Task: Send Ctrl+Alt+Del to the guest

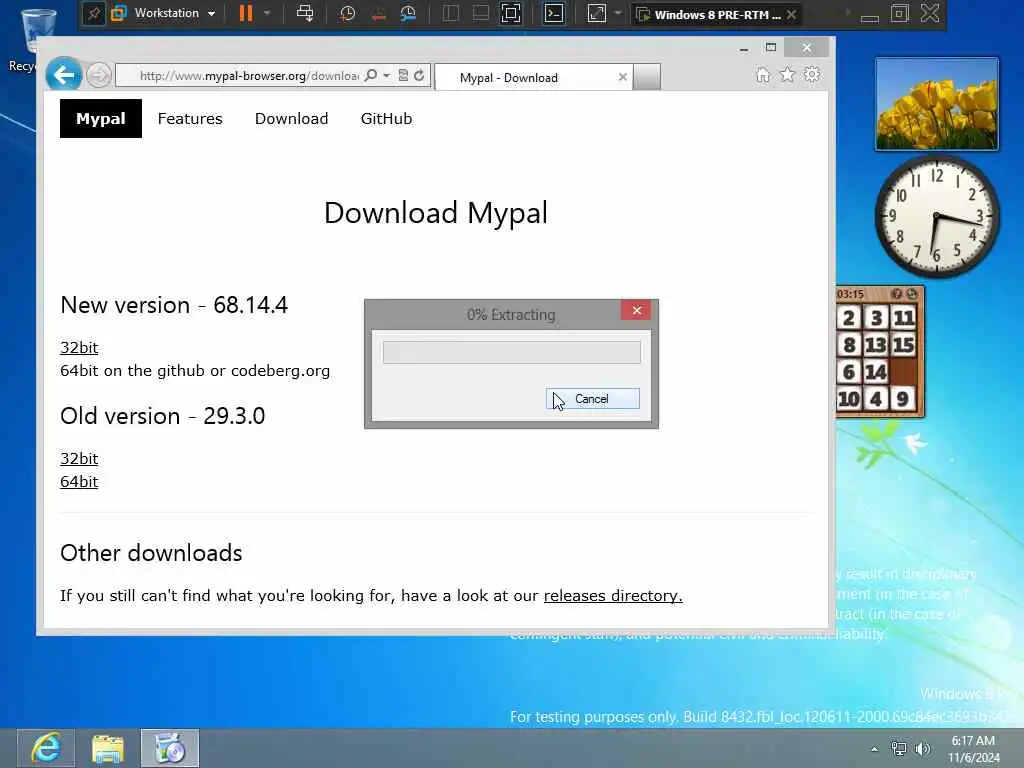Action: 305,13
